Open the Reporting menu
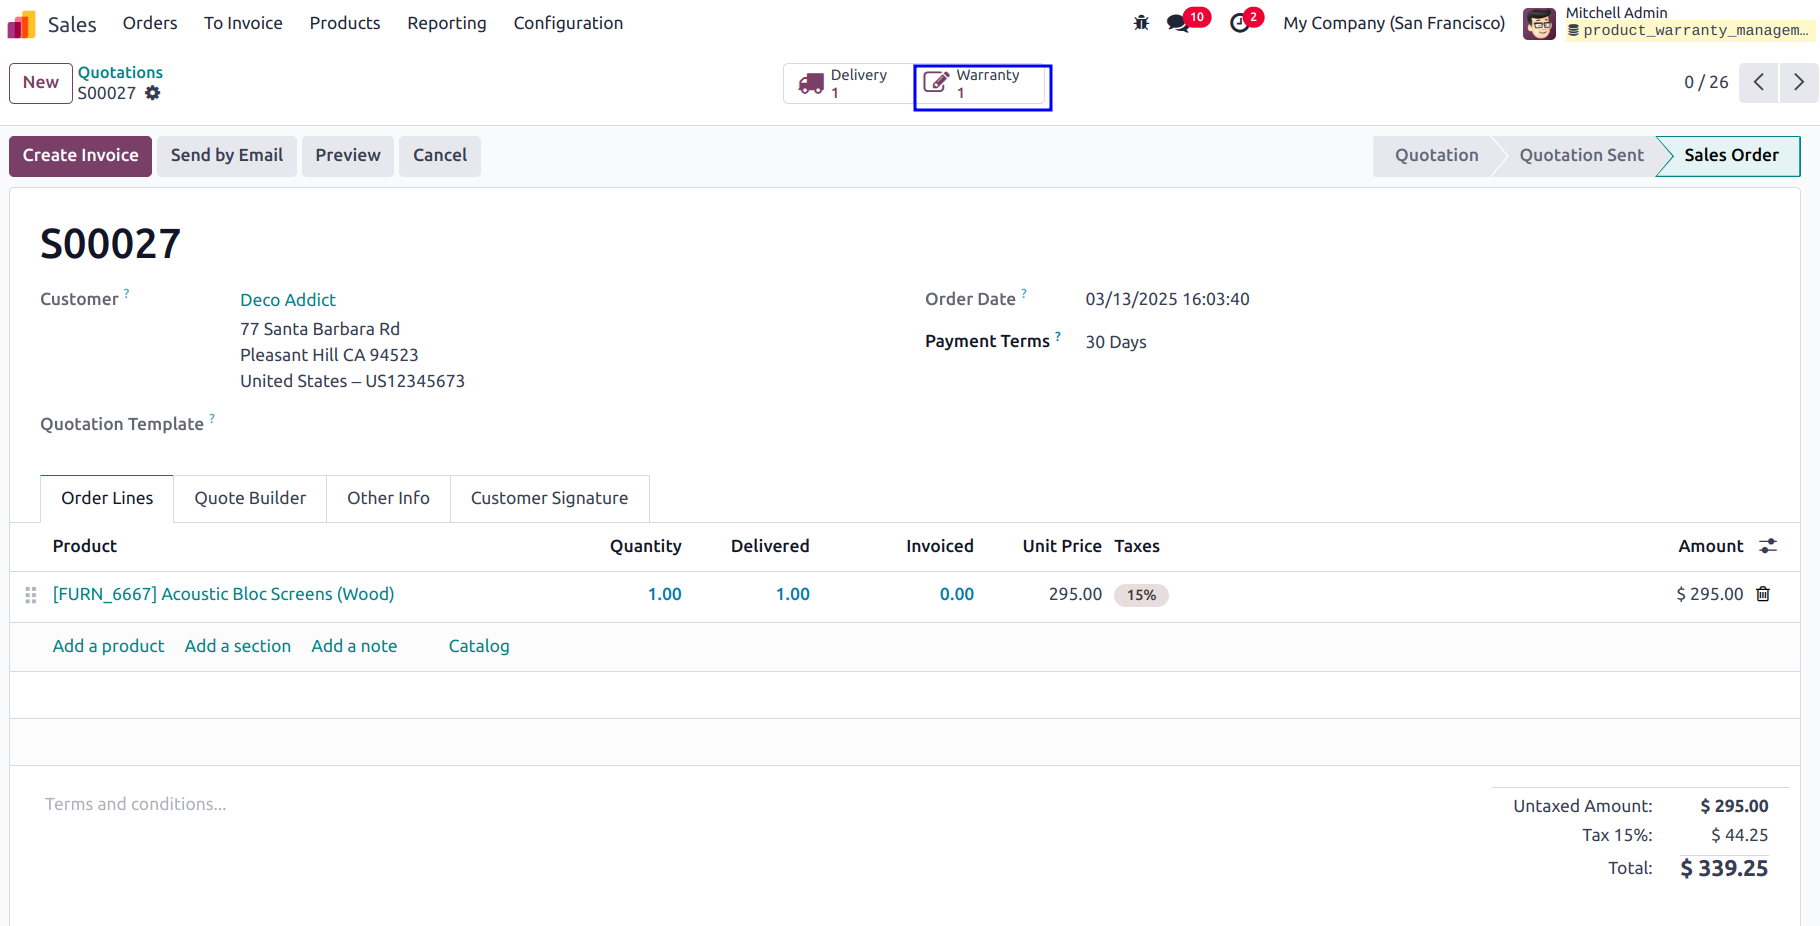Screen dimensions: 1820x926 (447, 23)
